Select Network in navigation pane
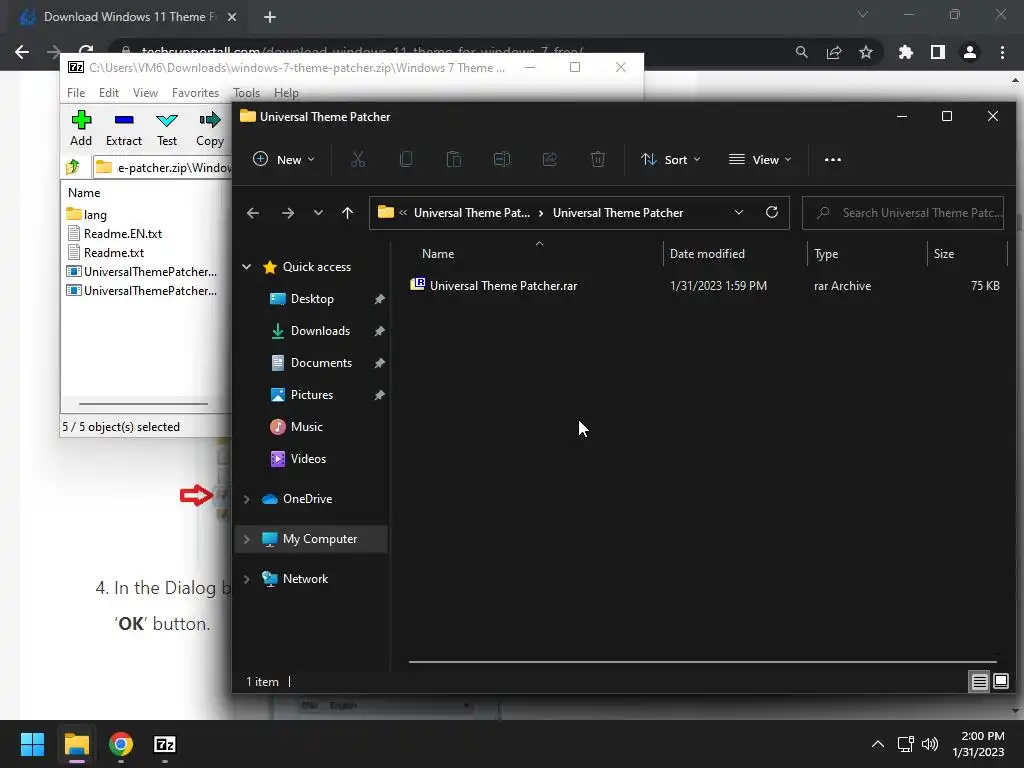Image resolution: width=1024 pixels, height=768 pixels. coord(305,579)
